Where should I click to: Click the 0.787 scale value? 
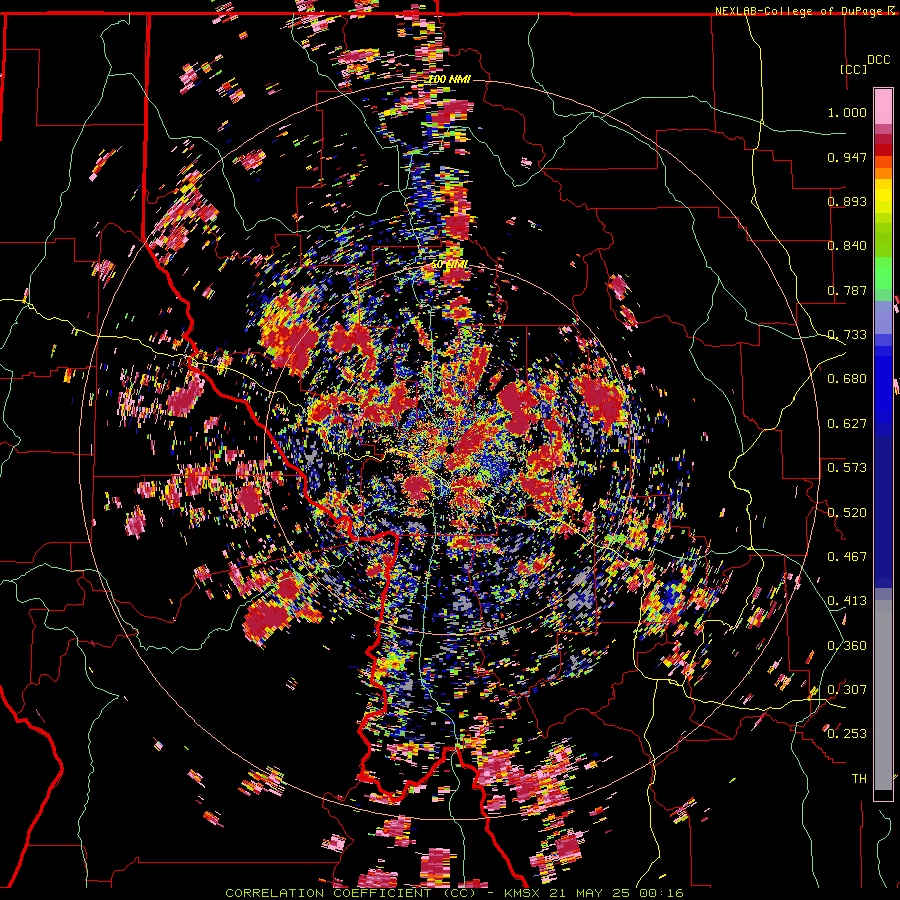[847, 290]
